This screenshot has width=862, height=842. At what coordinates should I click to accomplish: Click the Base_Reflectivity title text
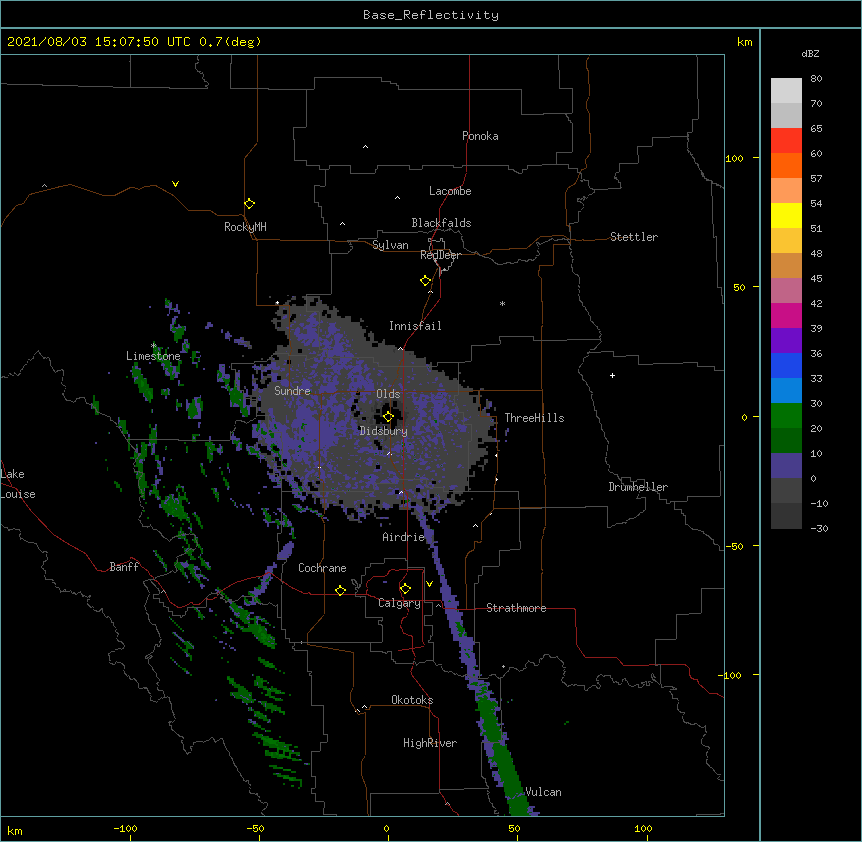click(431, 15)
